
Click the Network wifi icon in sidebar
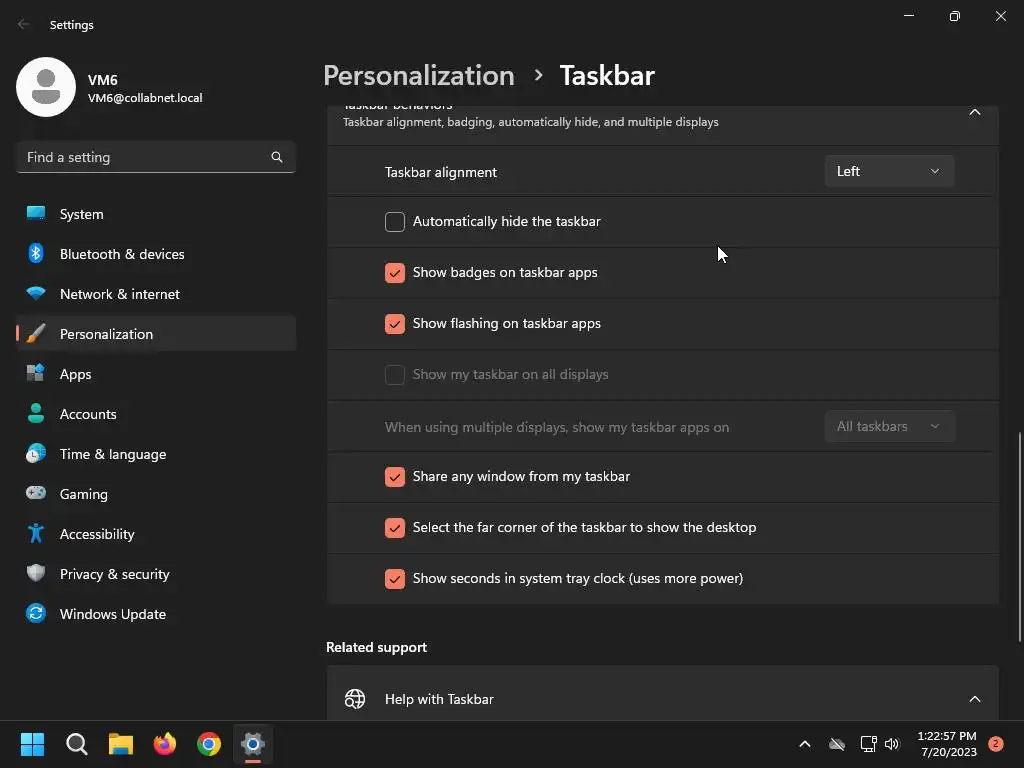(x=36, y=293)
